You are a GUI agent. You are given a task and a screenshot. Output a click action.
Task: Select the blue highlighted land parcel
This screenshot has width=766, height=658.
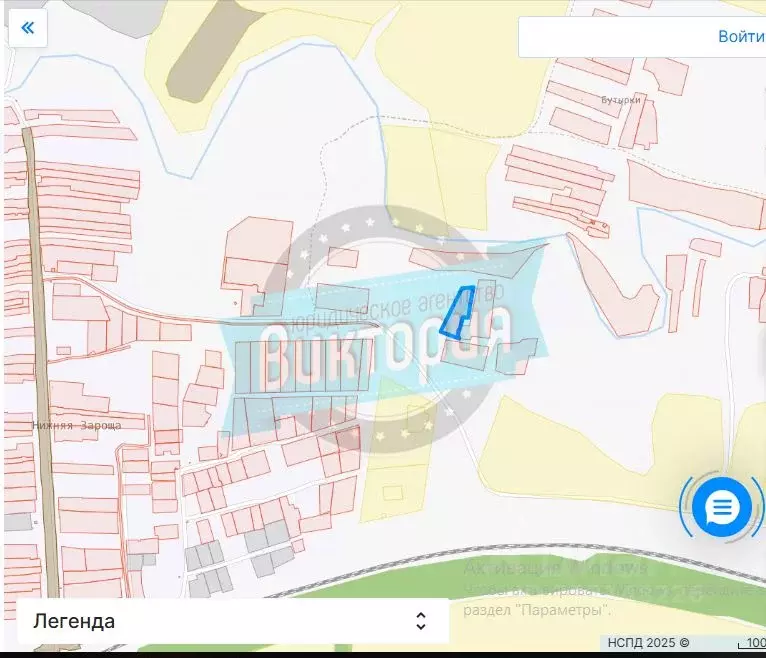click(458, 314)
